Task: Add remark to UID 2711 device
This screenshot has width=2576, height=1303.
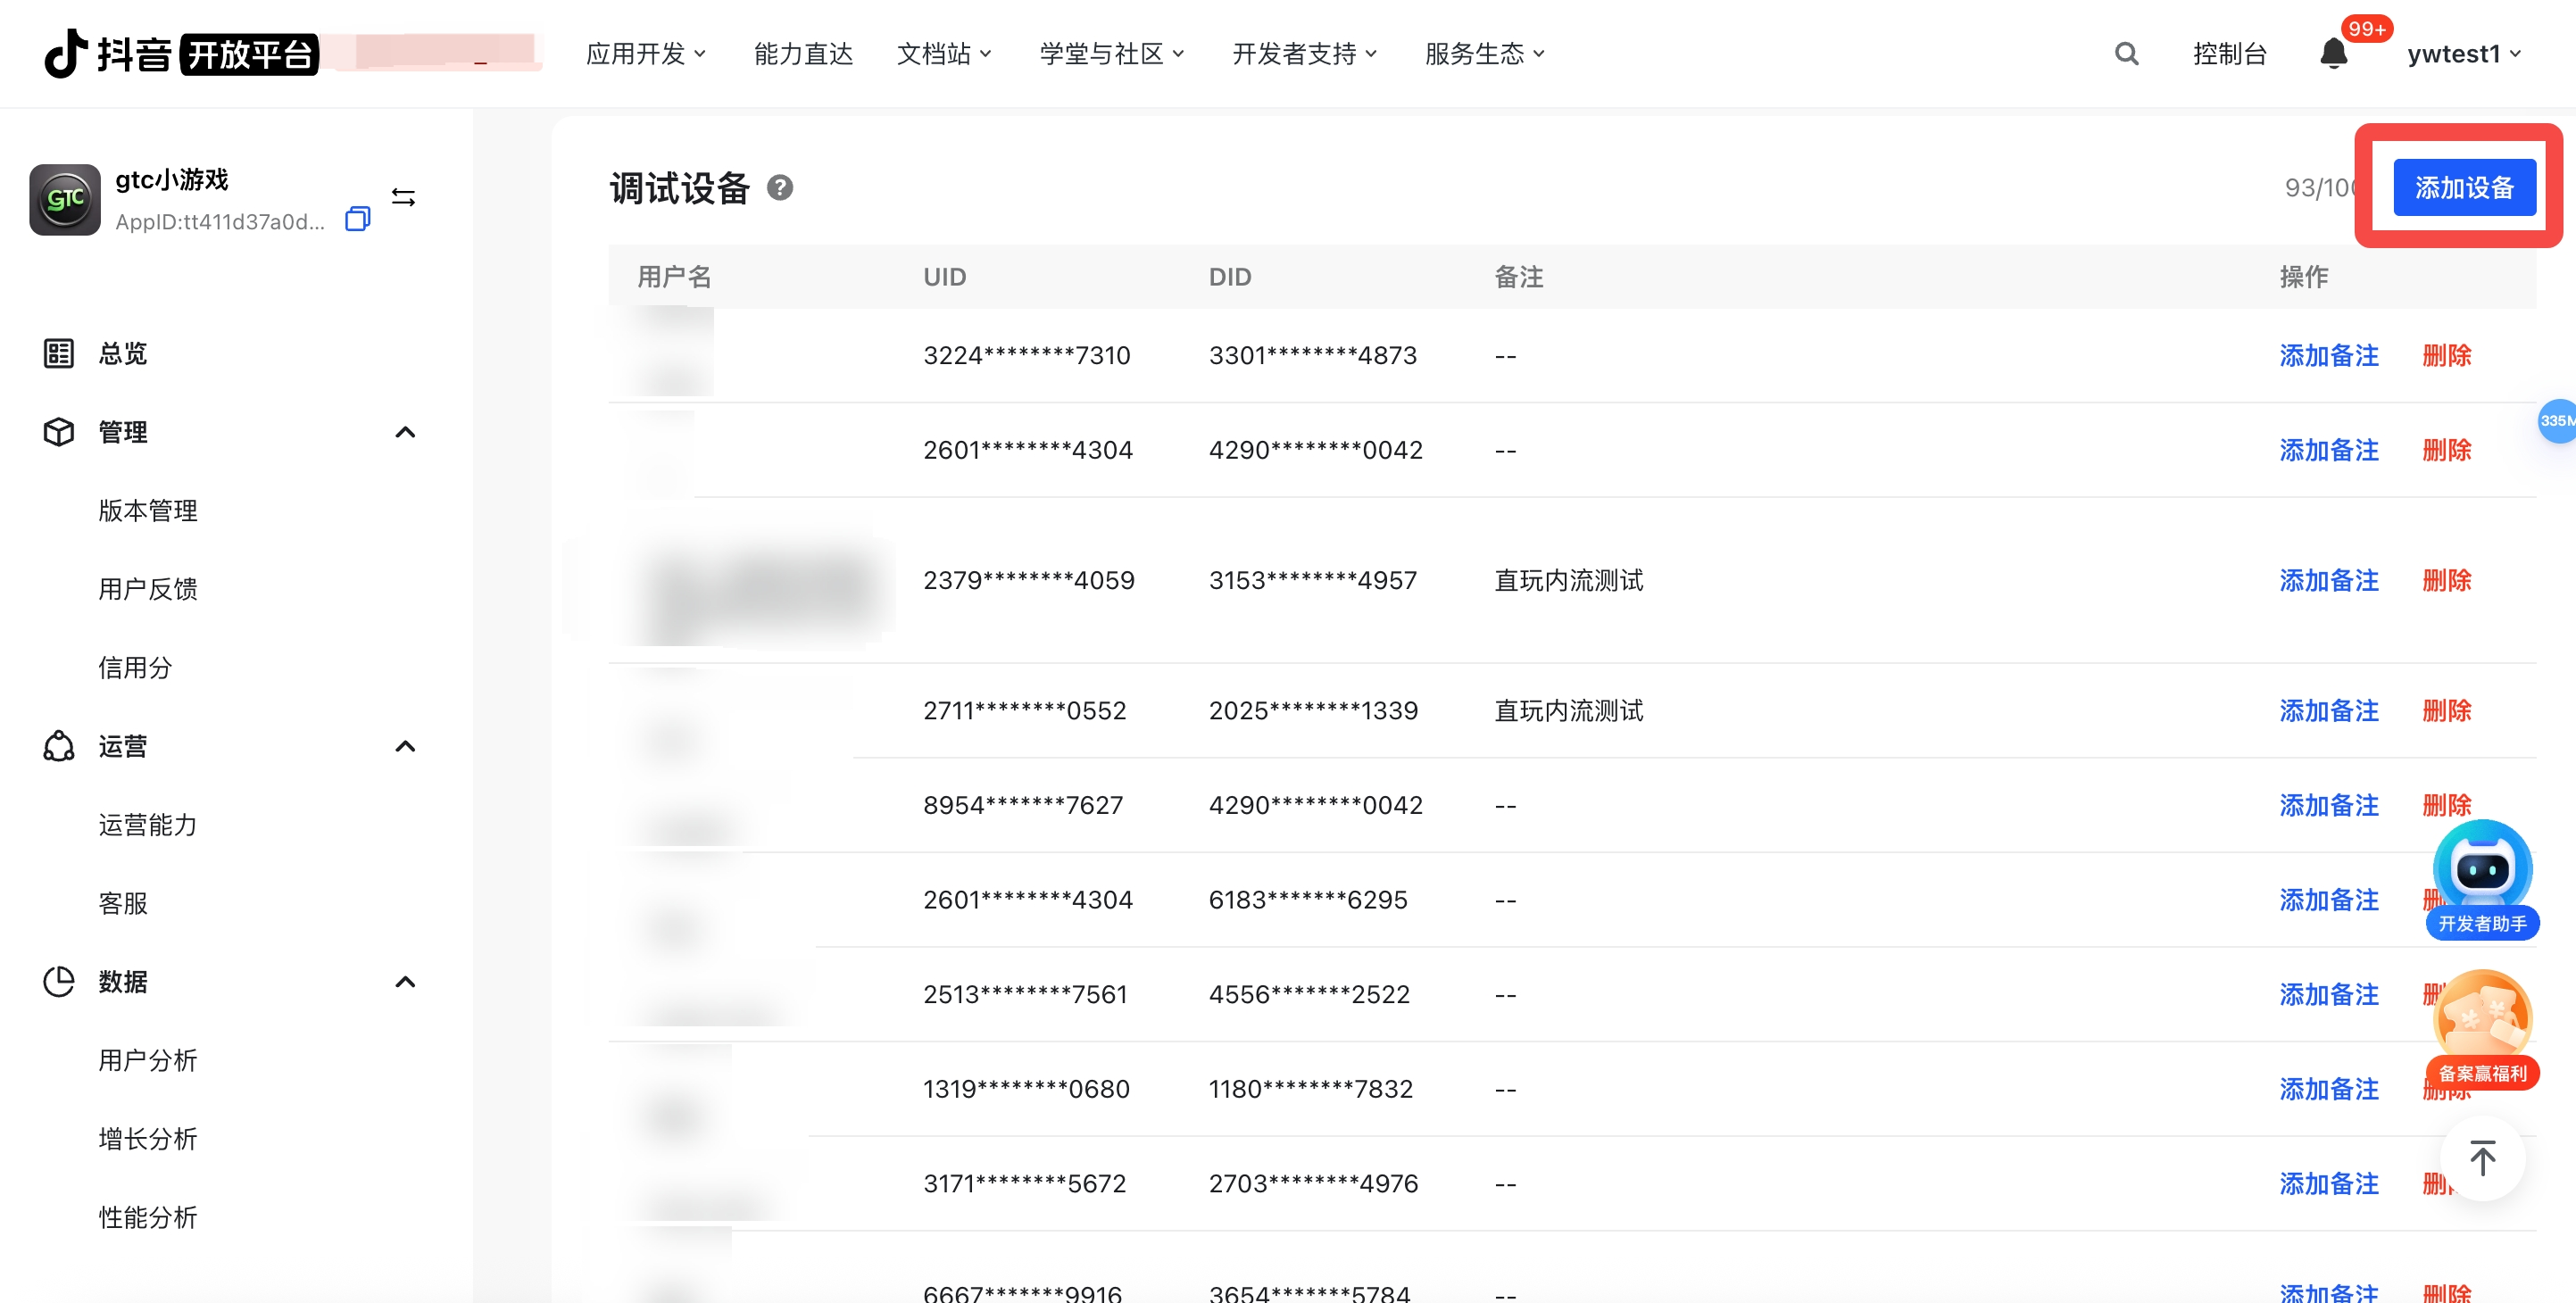Action: click(x=2328, y=710)
